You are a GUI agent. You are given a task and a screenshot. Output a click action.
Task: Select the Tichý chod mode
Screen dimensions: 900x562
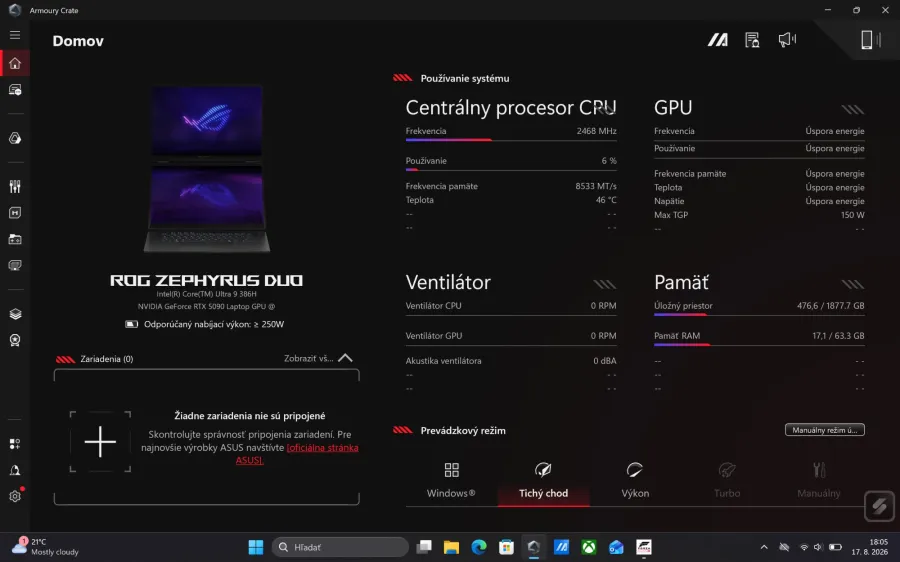pos(544,482)
